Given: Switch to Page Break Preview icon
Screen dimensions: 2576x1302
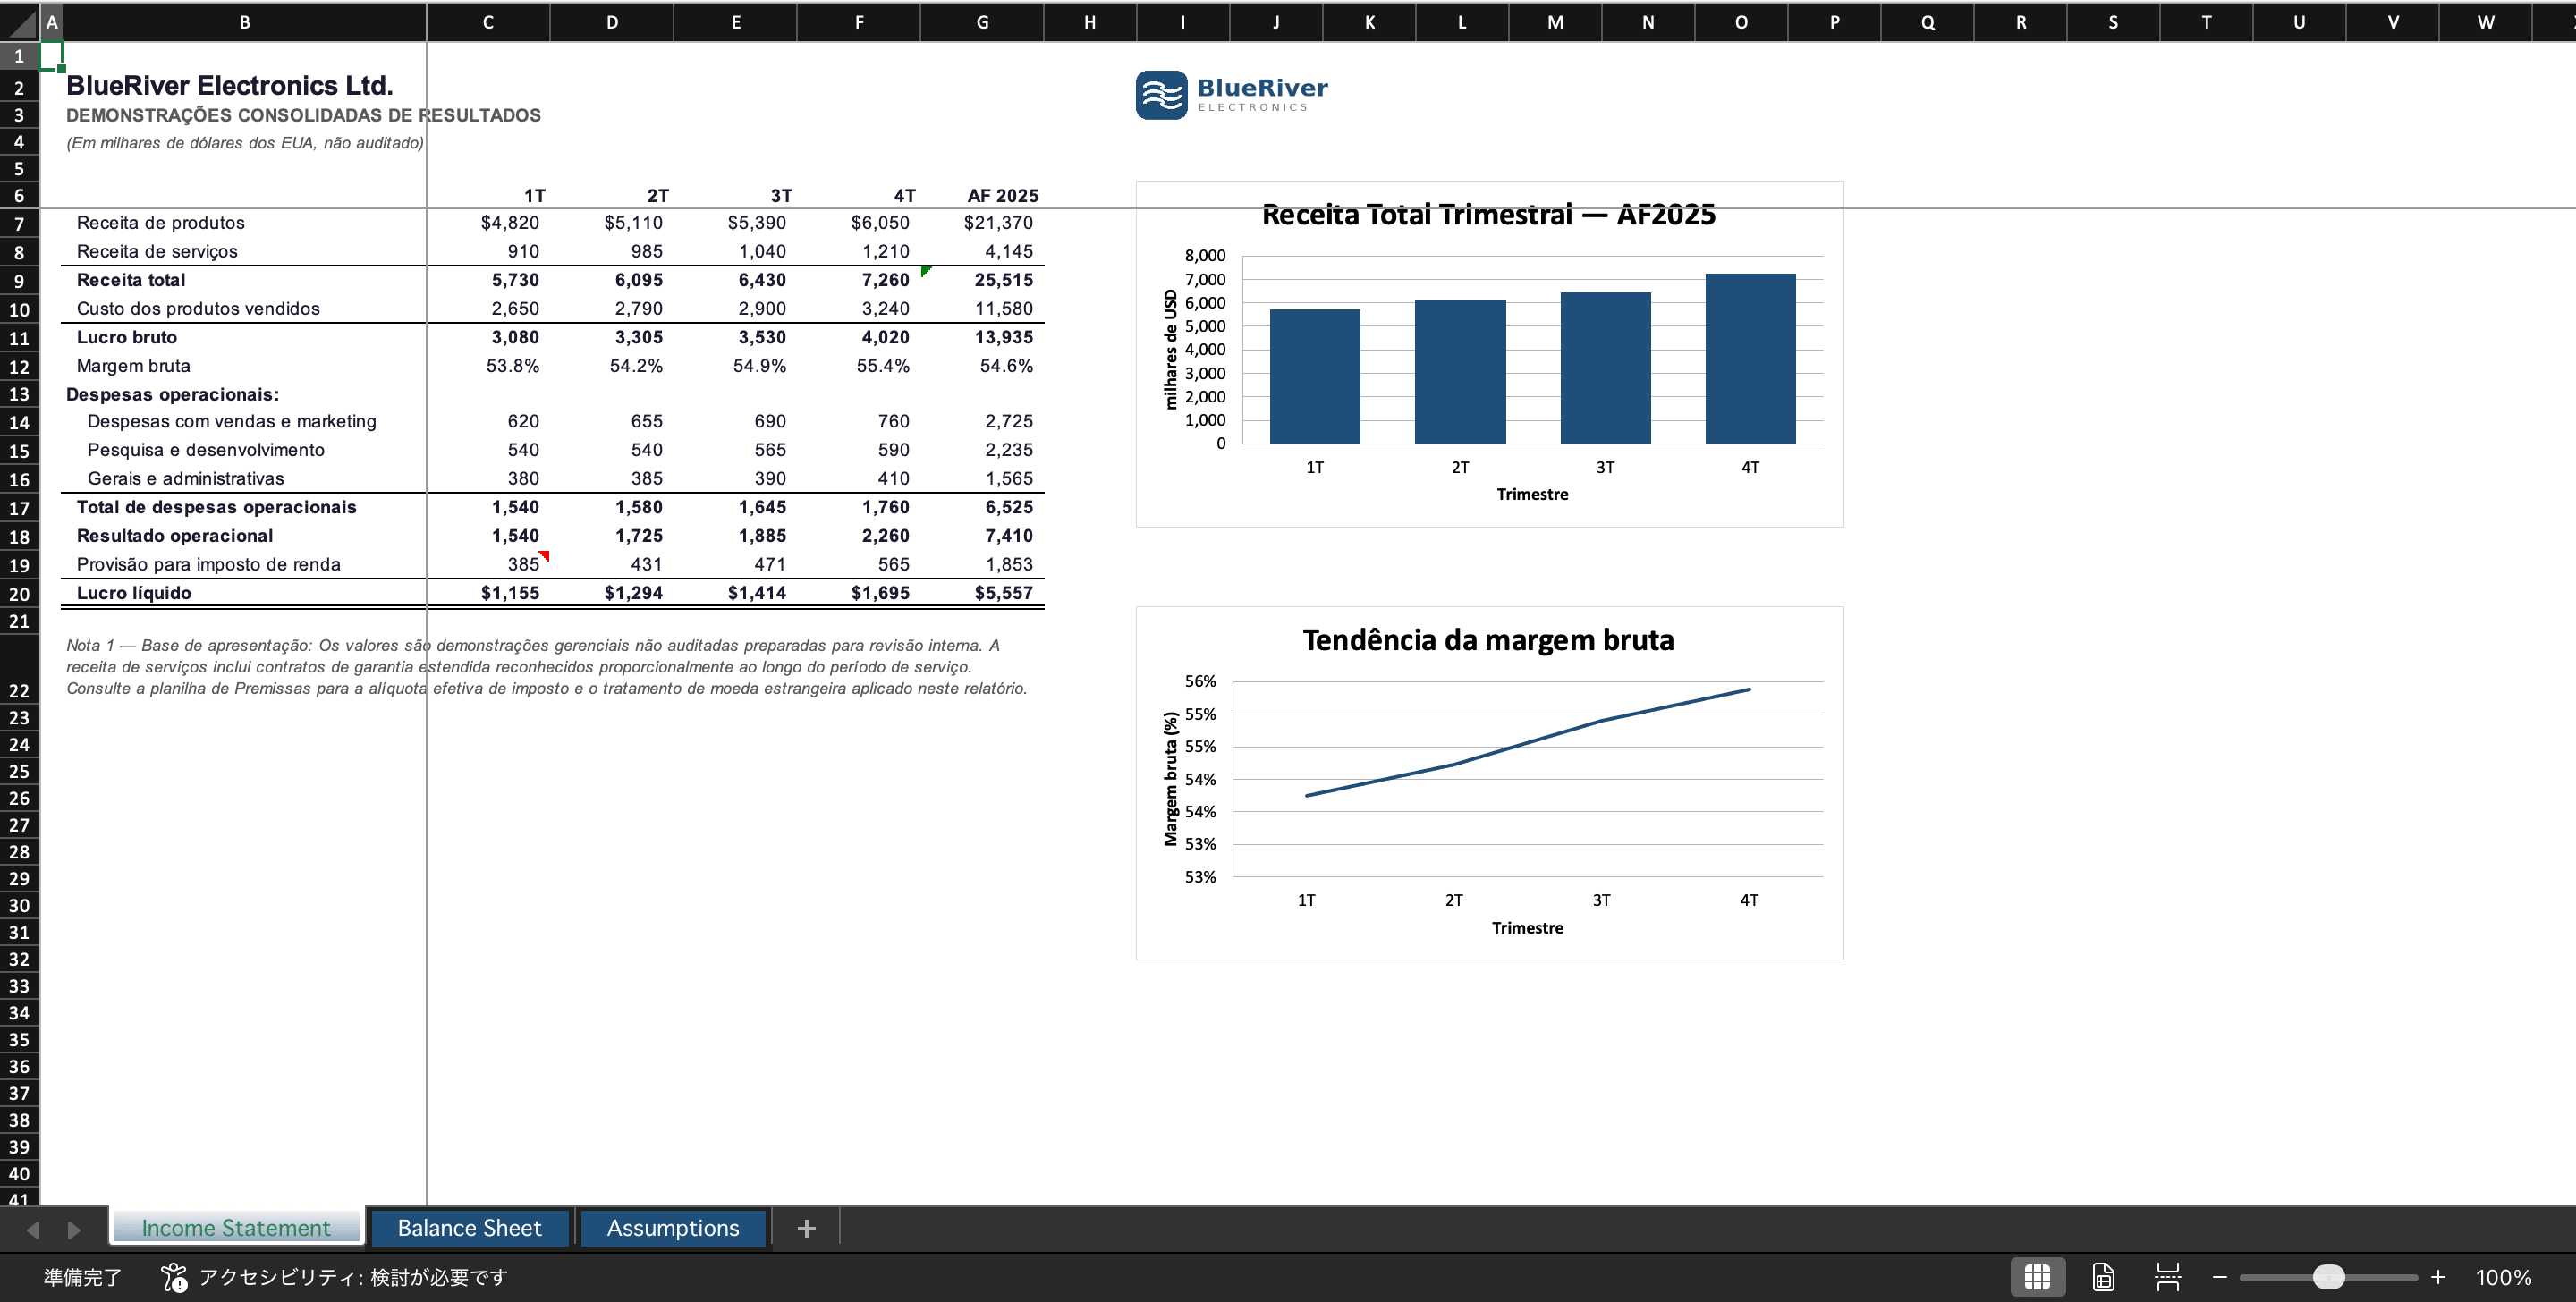Looking at the screenshot, I should coord(2167,1277).
